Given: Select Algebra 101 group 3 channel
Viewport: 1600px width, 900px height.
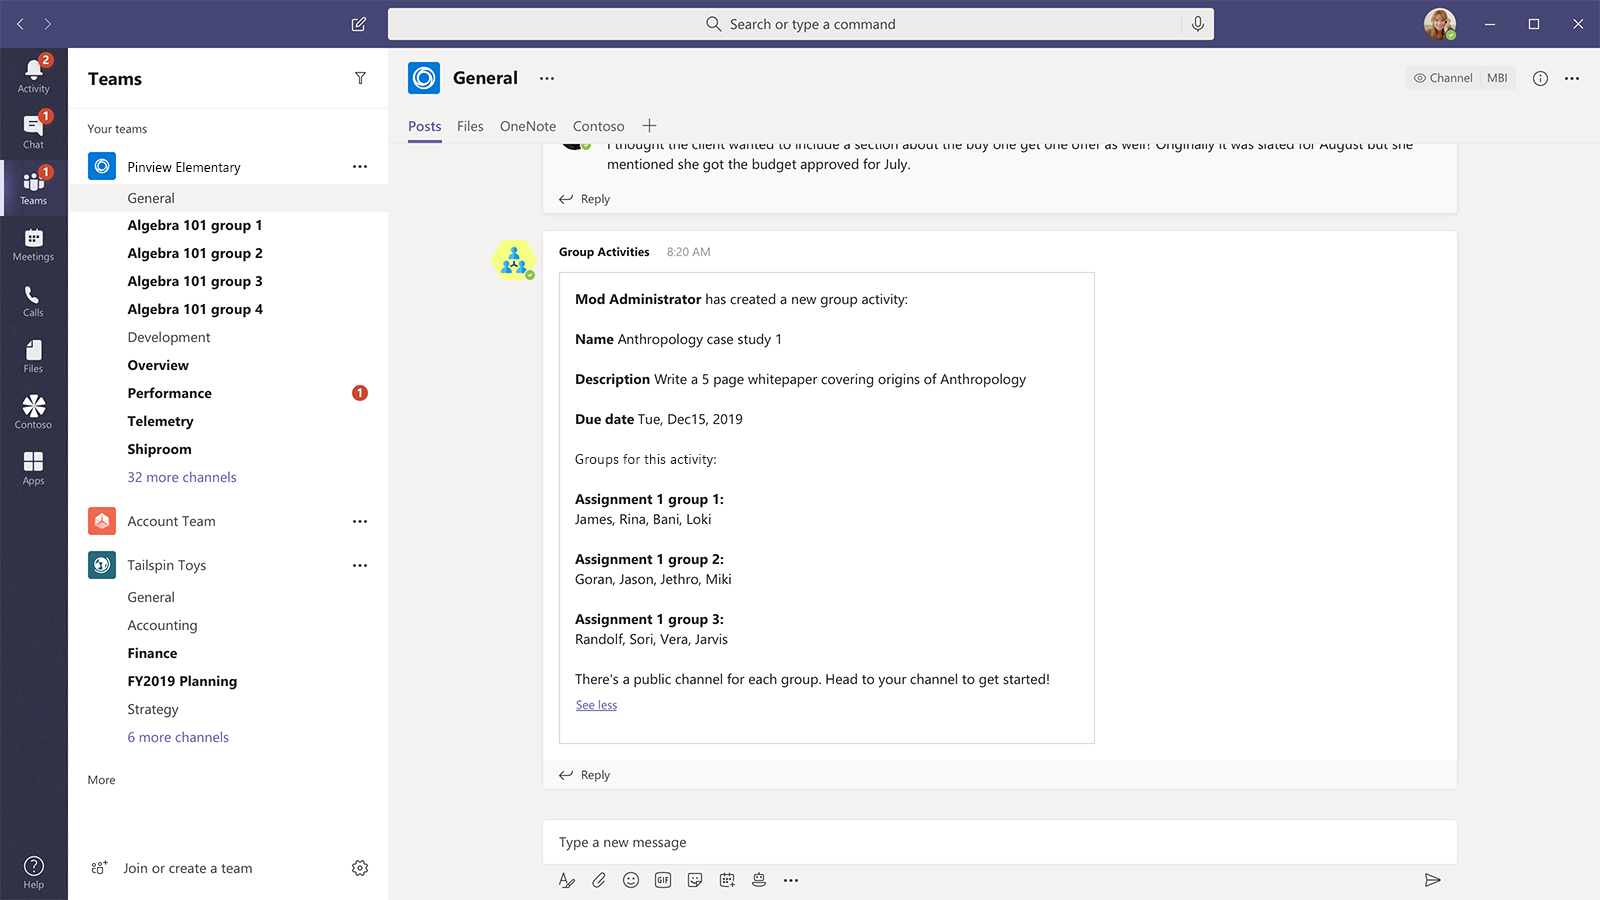Looking at the screenshot, I should [x=195, y=281].
